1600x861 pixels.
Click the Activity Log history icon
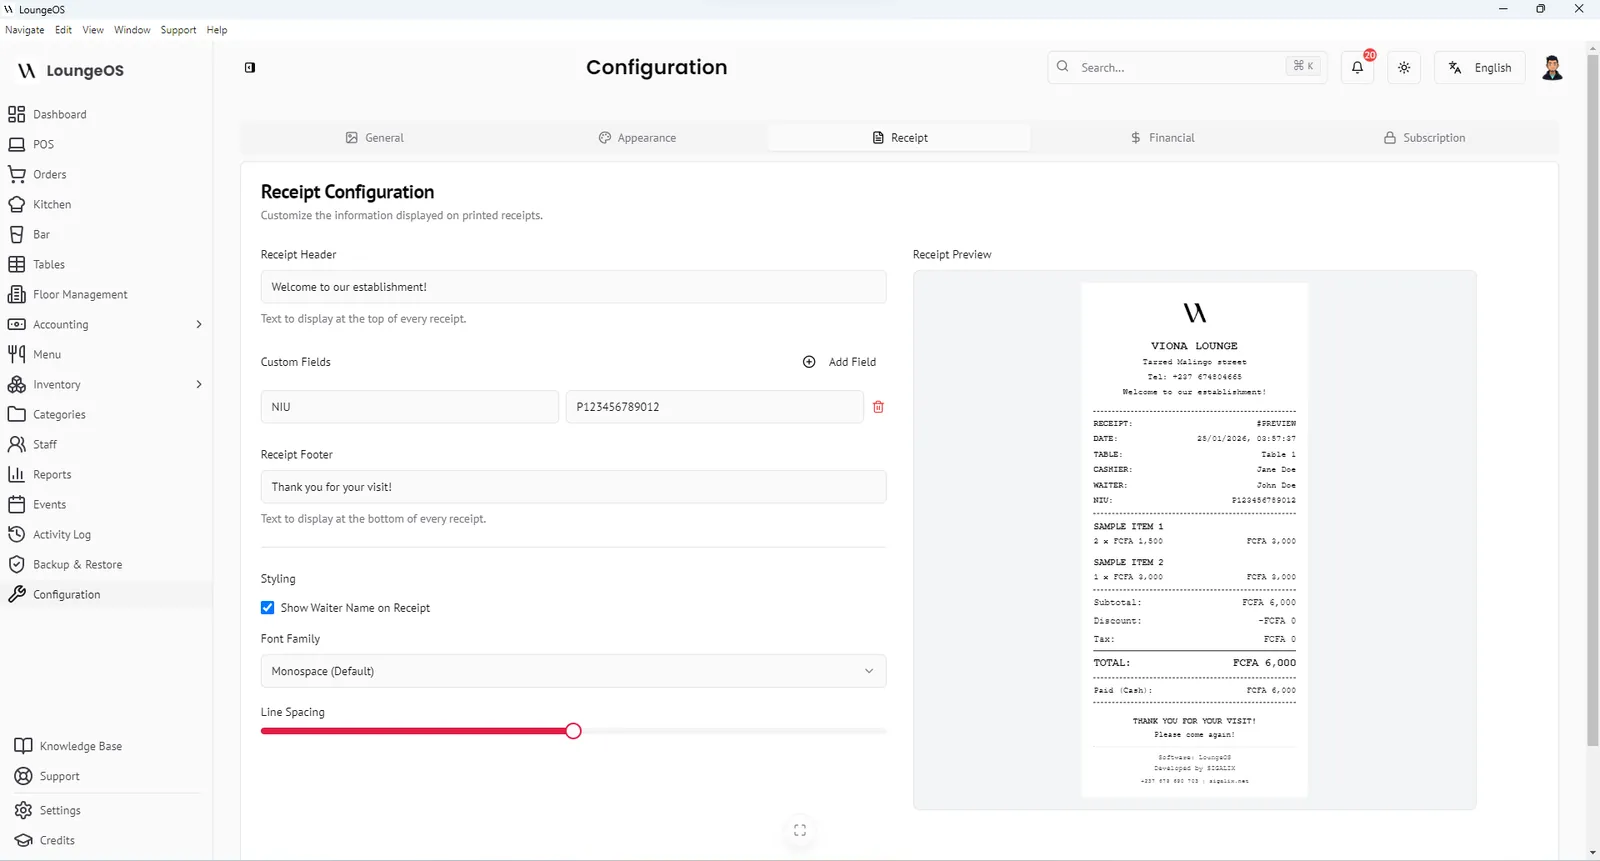point(16,534)
